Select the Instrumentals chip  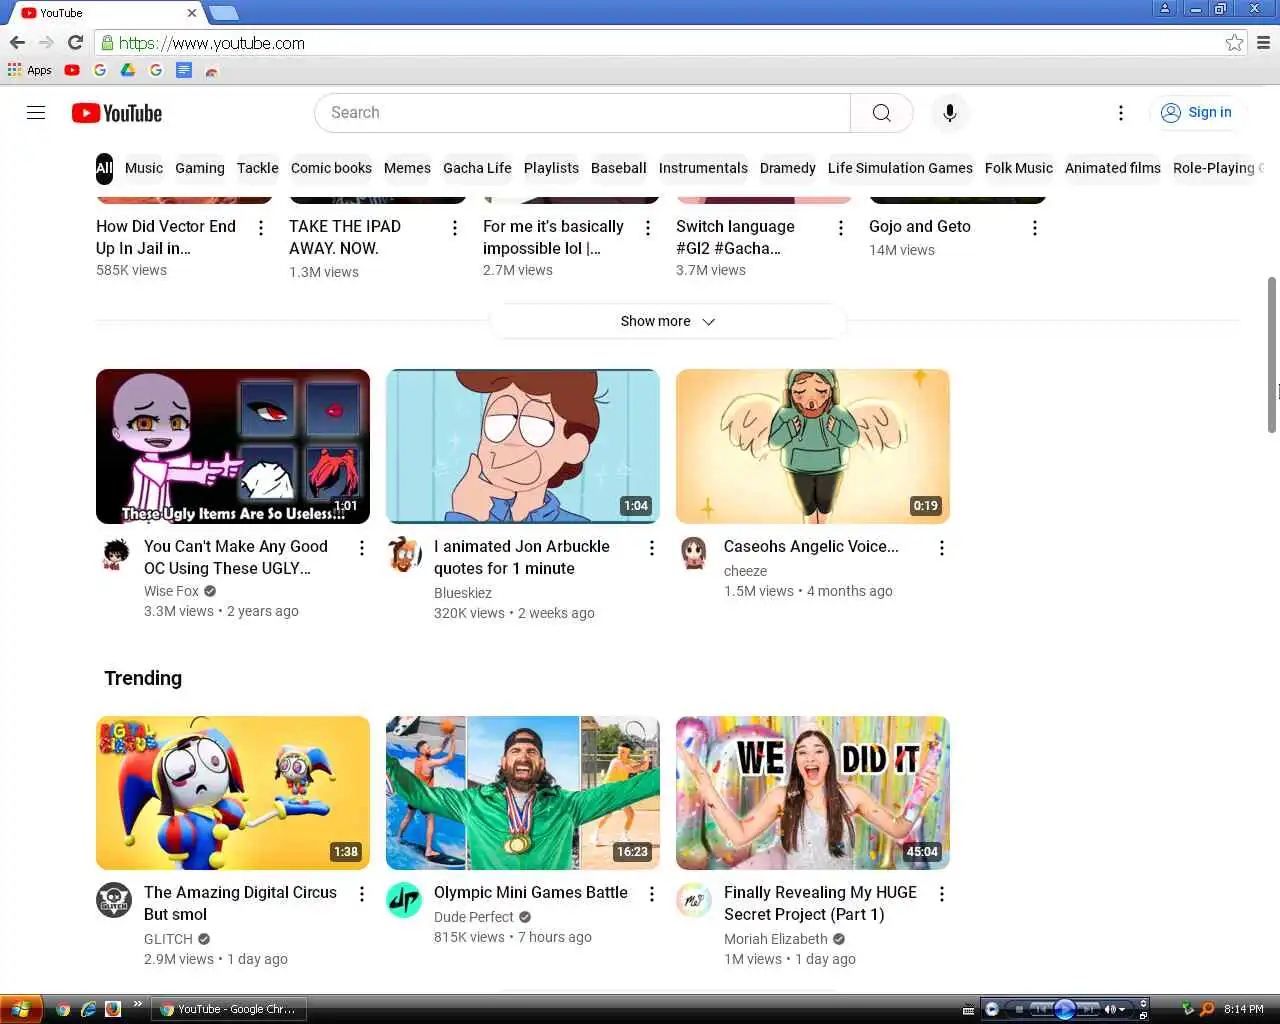tap(703, 168)
